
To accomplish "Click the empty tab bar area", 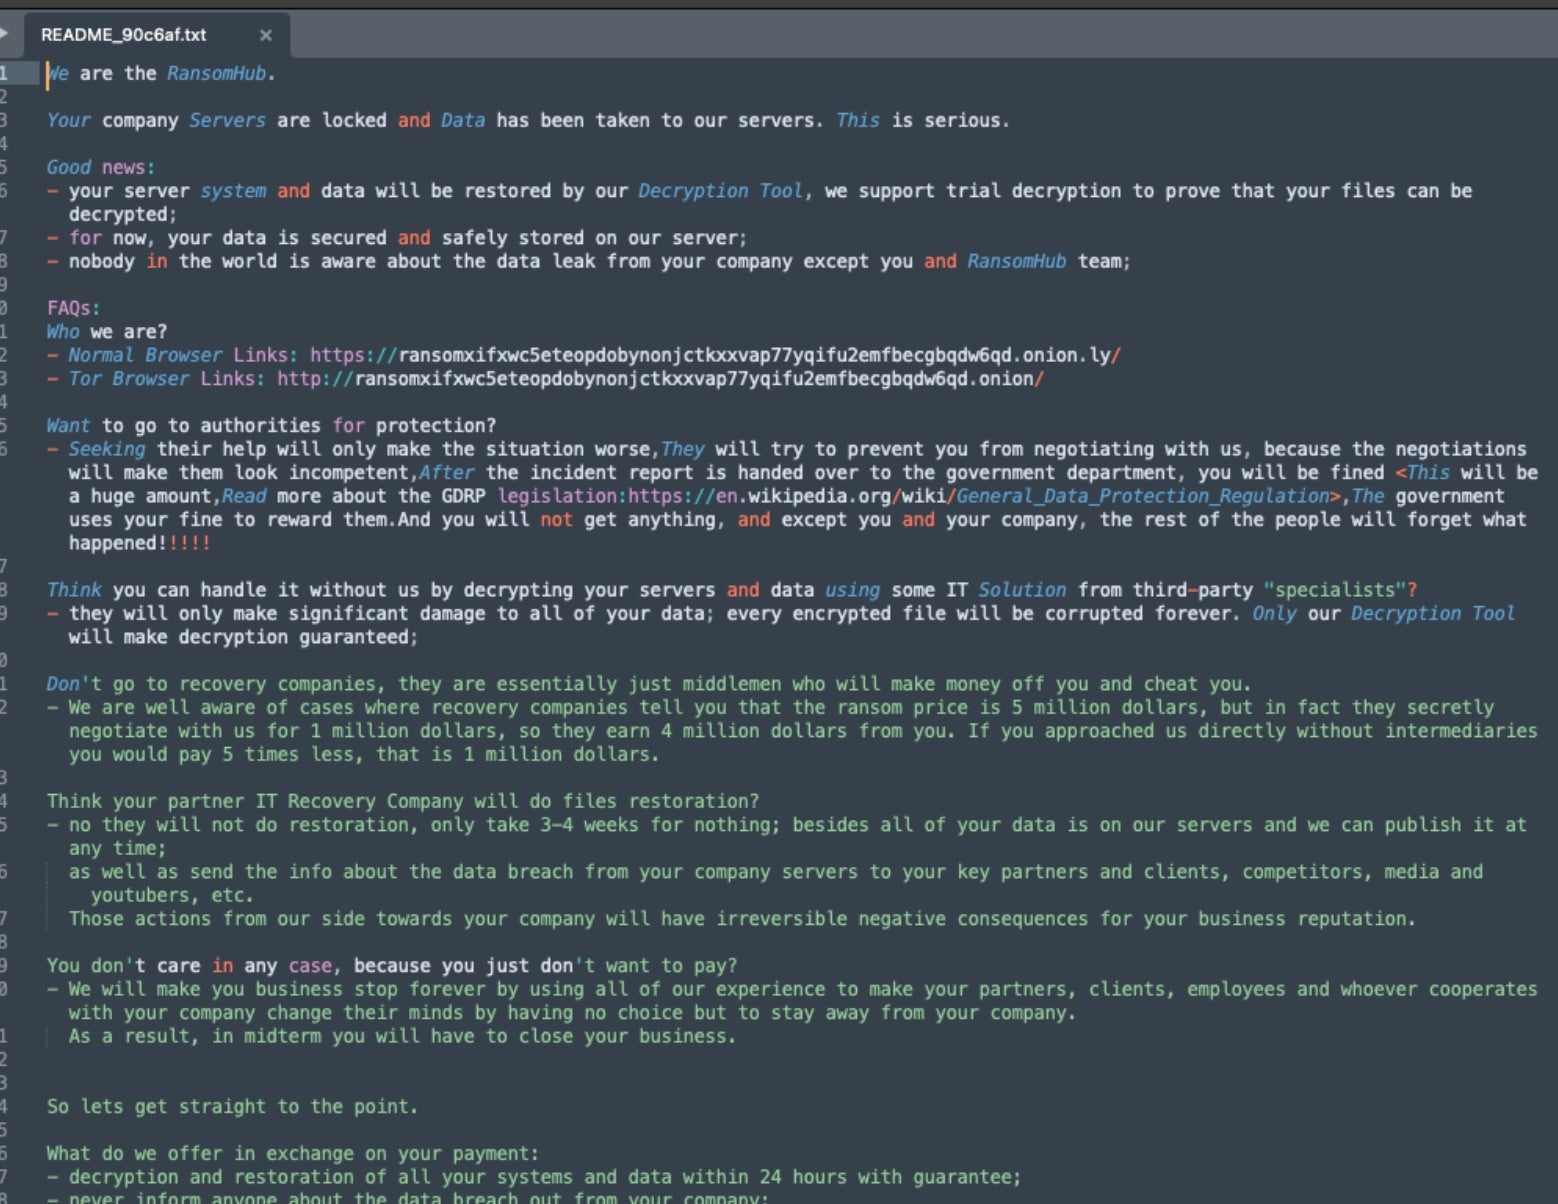I will click(x=900, y=35).
